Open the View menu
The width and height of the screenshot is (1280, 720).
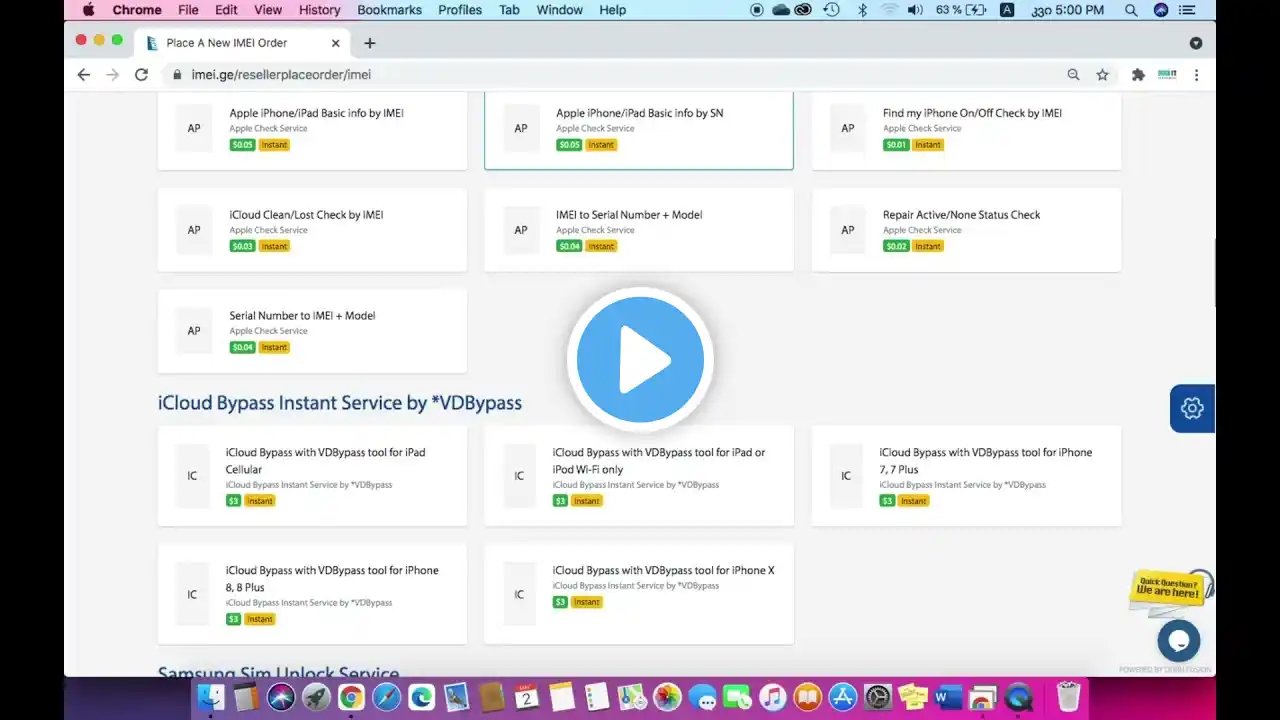[268, 10]
